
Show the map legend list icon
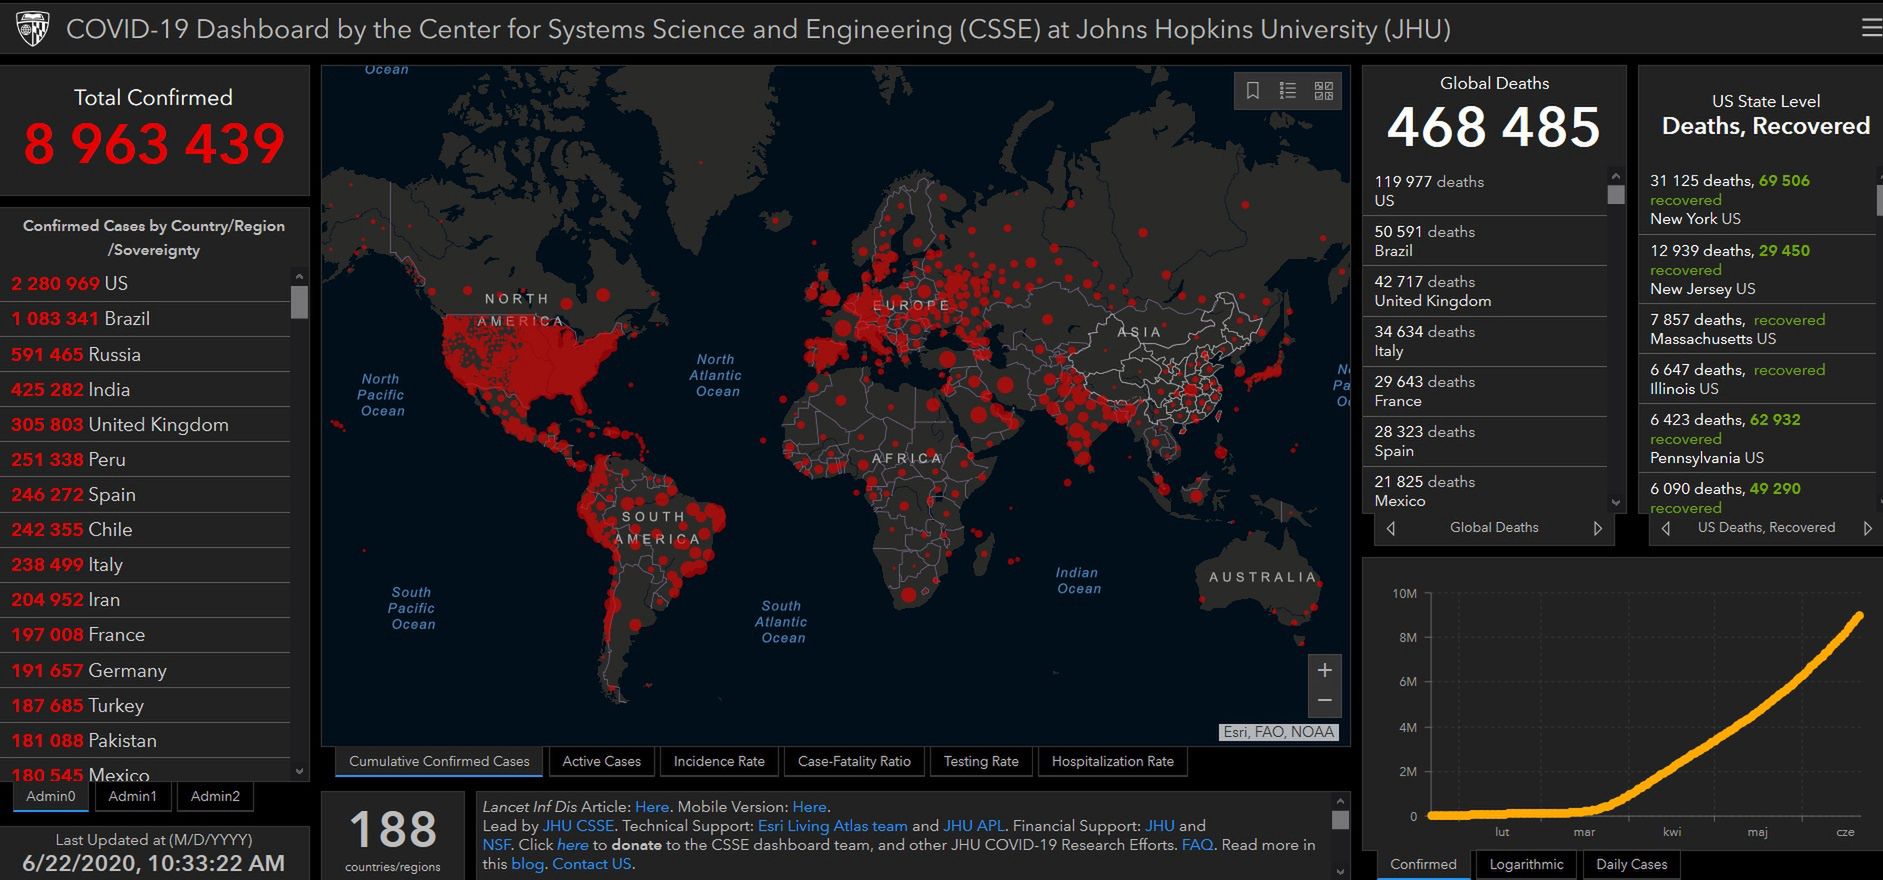(1288, 91)
